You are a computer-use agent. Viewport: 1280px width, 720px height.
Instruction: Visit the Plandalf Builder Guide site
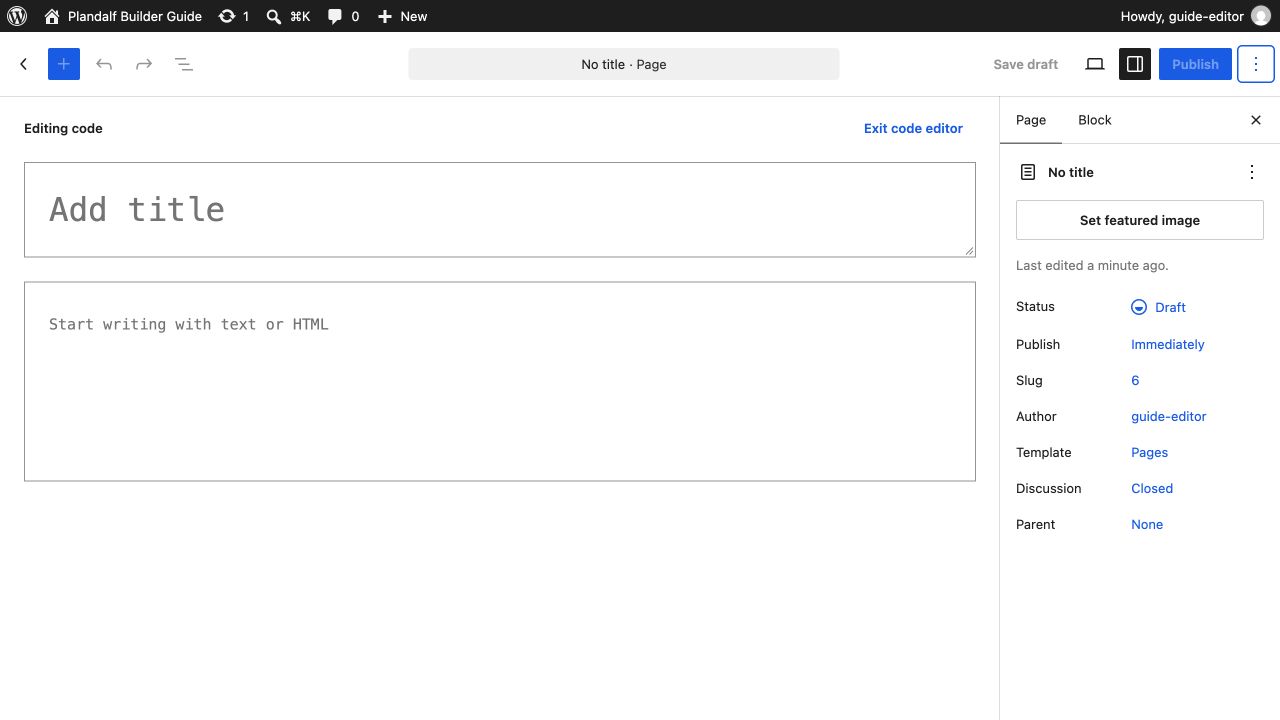123,16
